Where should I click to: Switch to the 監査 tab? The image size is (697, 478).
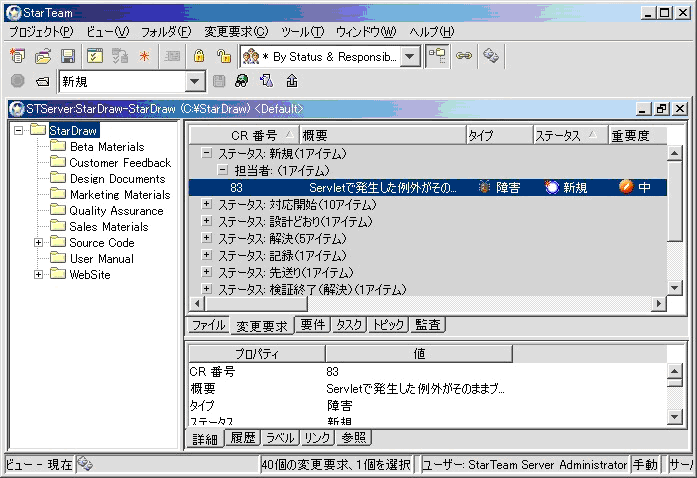(x=428, y=325)
